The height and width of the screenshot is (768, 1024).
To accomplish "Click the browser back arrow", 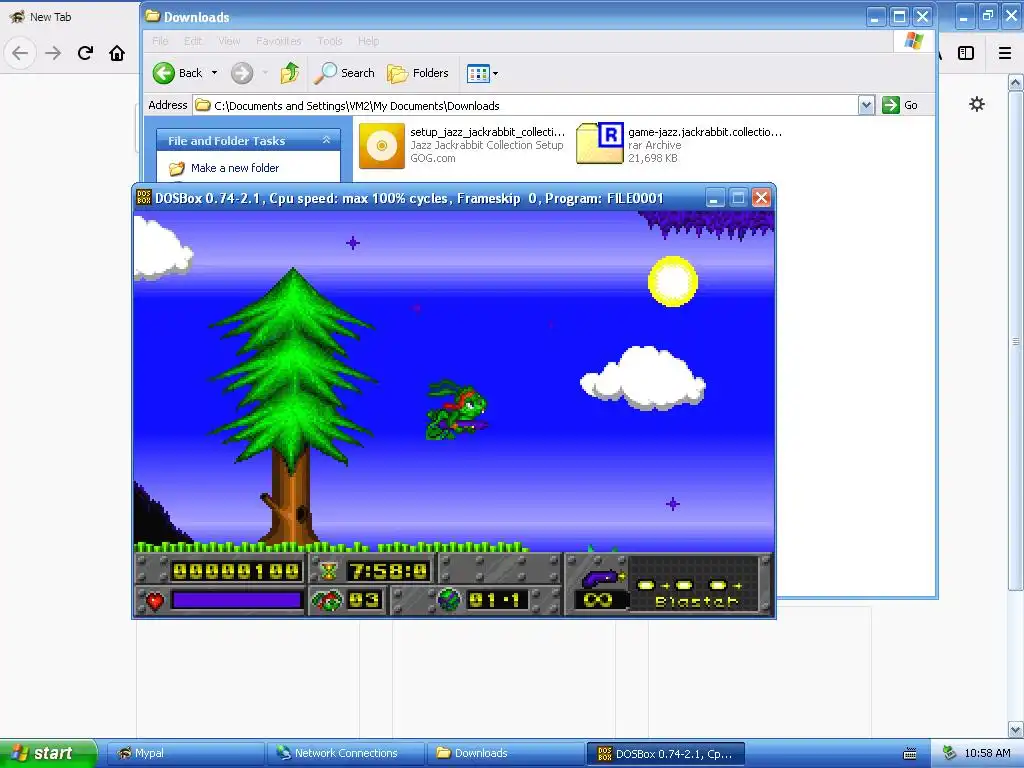I will click(x=20, y=53).
